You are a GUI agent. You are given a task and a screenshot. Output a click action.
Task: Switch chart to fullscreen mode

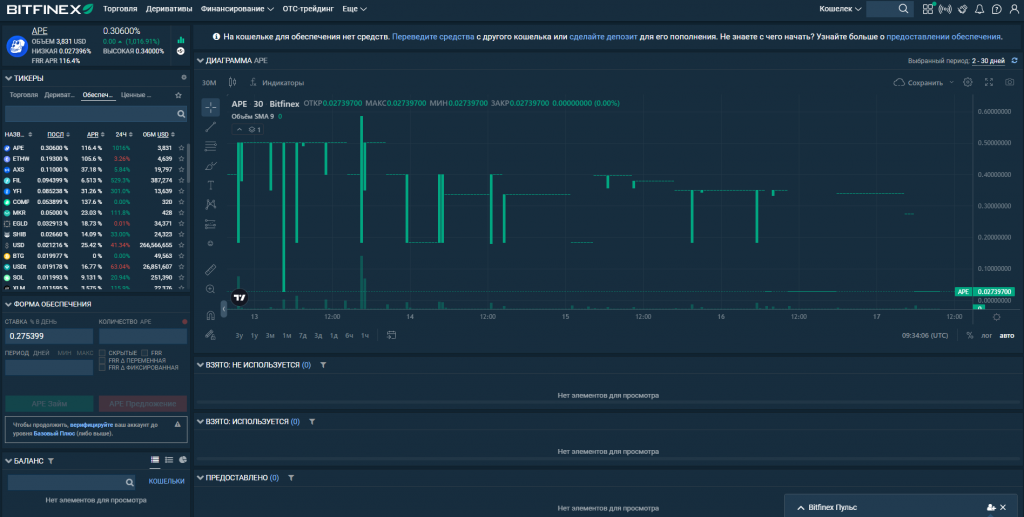[x=989, y=82]
